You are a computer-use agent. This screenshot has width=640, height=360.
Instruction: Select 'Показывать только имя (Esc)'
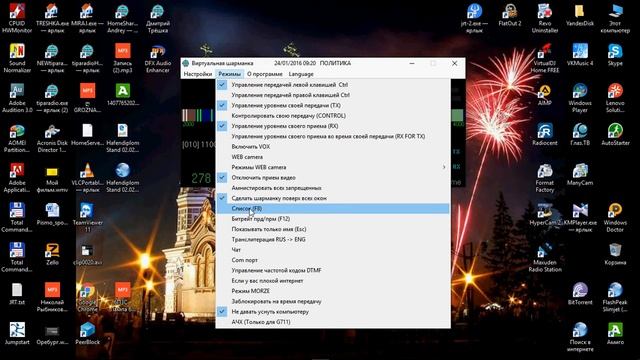[x=333, y=229]
